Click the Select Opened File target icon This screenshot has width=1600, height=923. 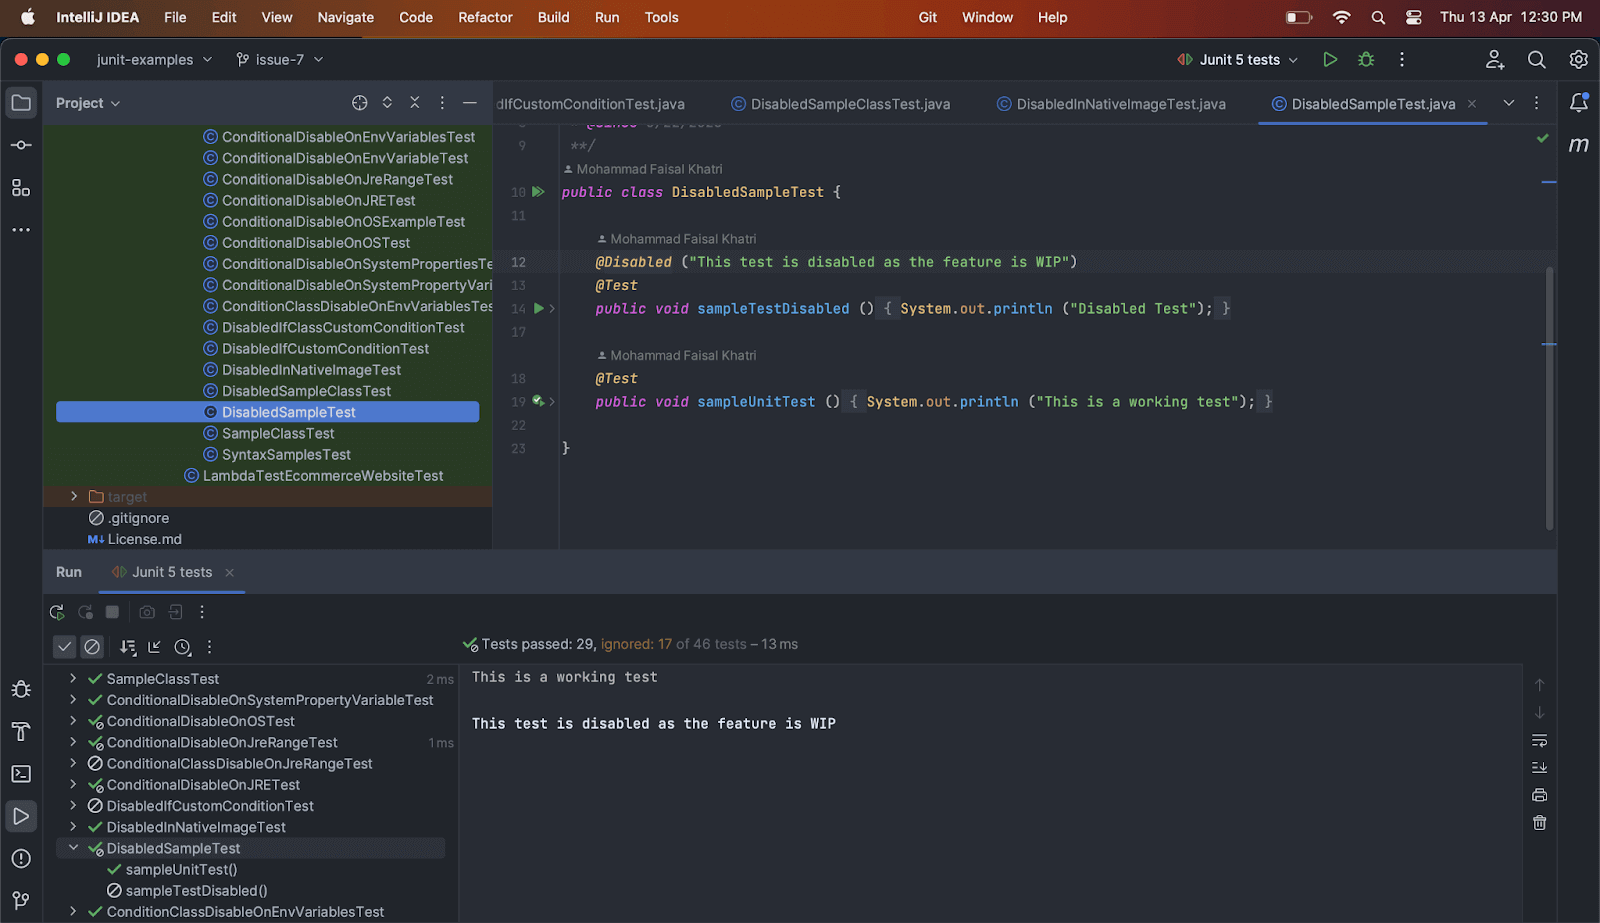(x=360, y=103)
